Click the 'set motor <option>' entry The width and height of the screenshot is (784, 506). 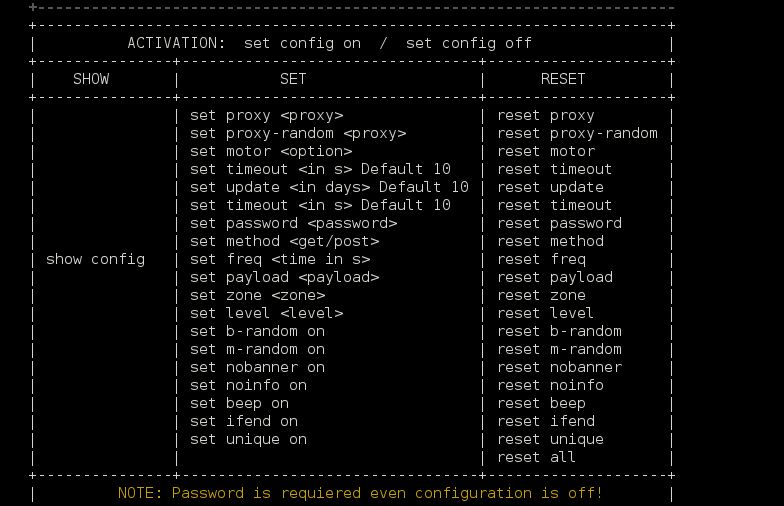(270, 151)
